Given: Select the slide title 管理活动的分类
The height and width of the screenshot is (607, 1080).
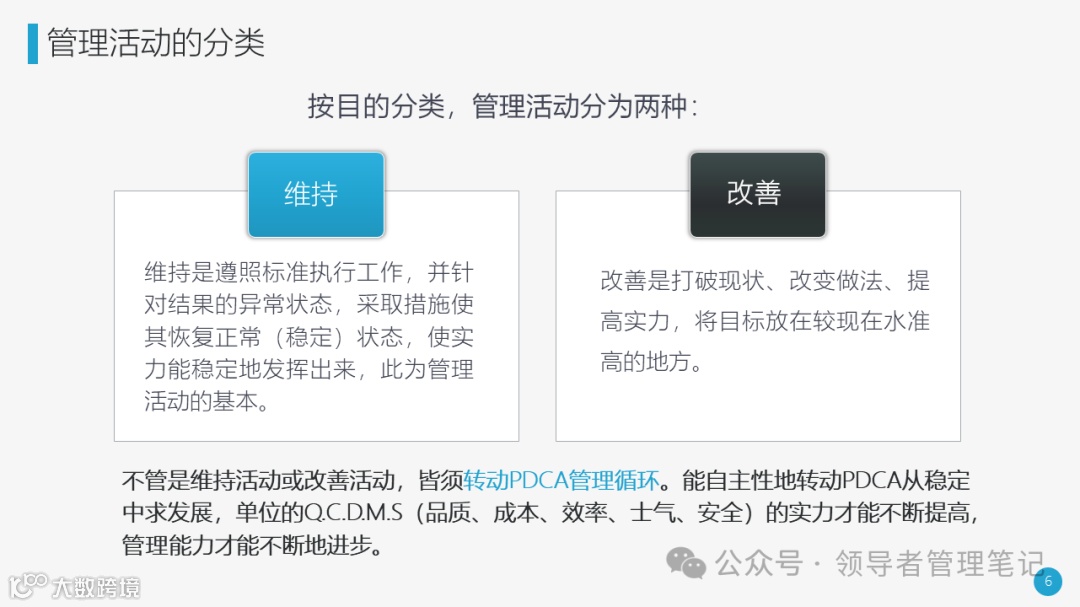Looking at the screenshot, I should [x=156, y=43].
